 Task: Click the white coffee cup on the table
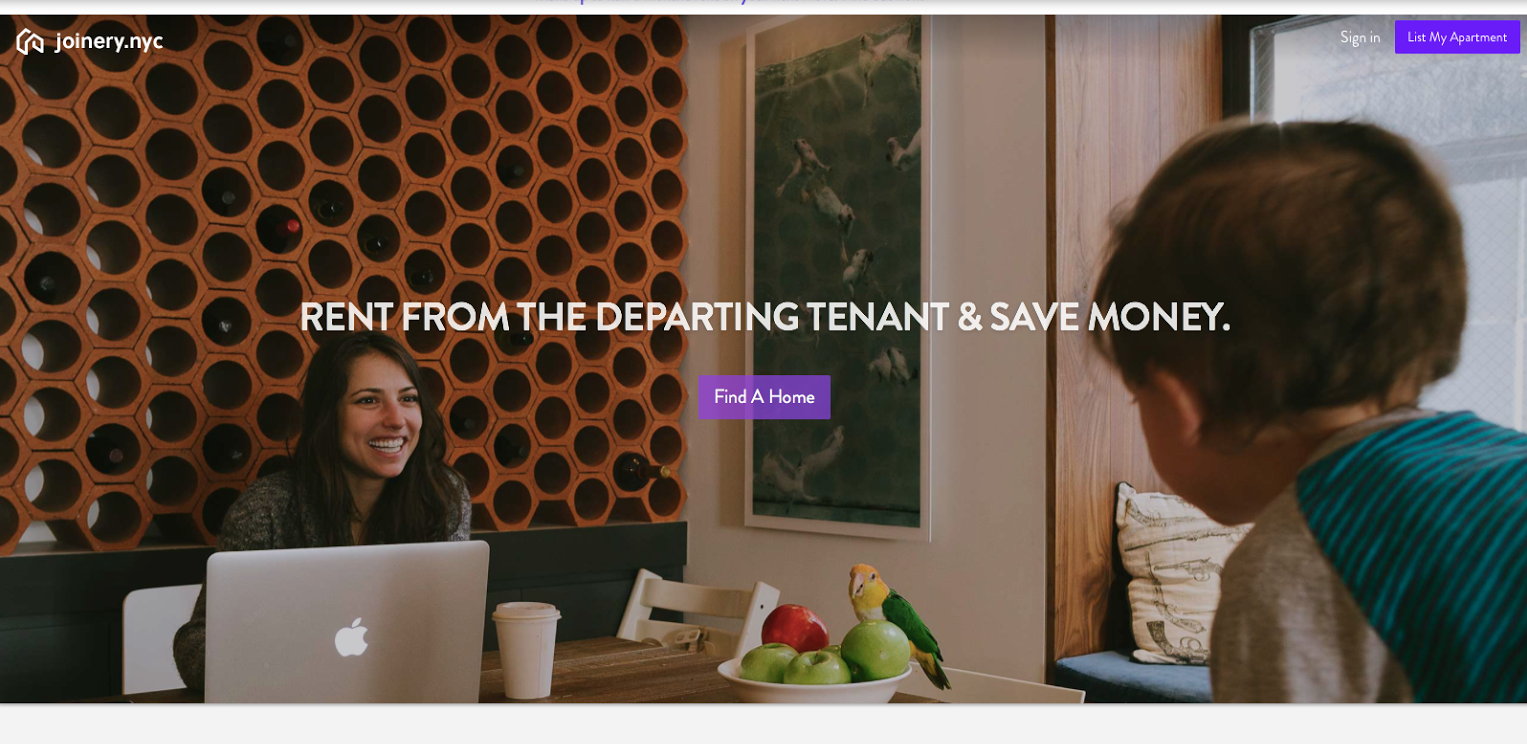point(527,650)
